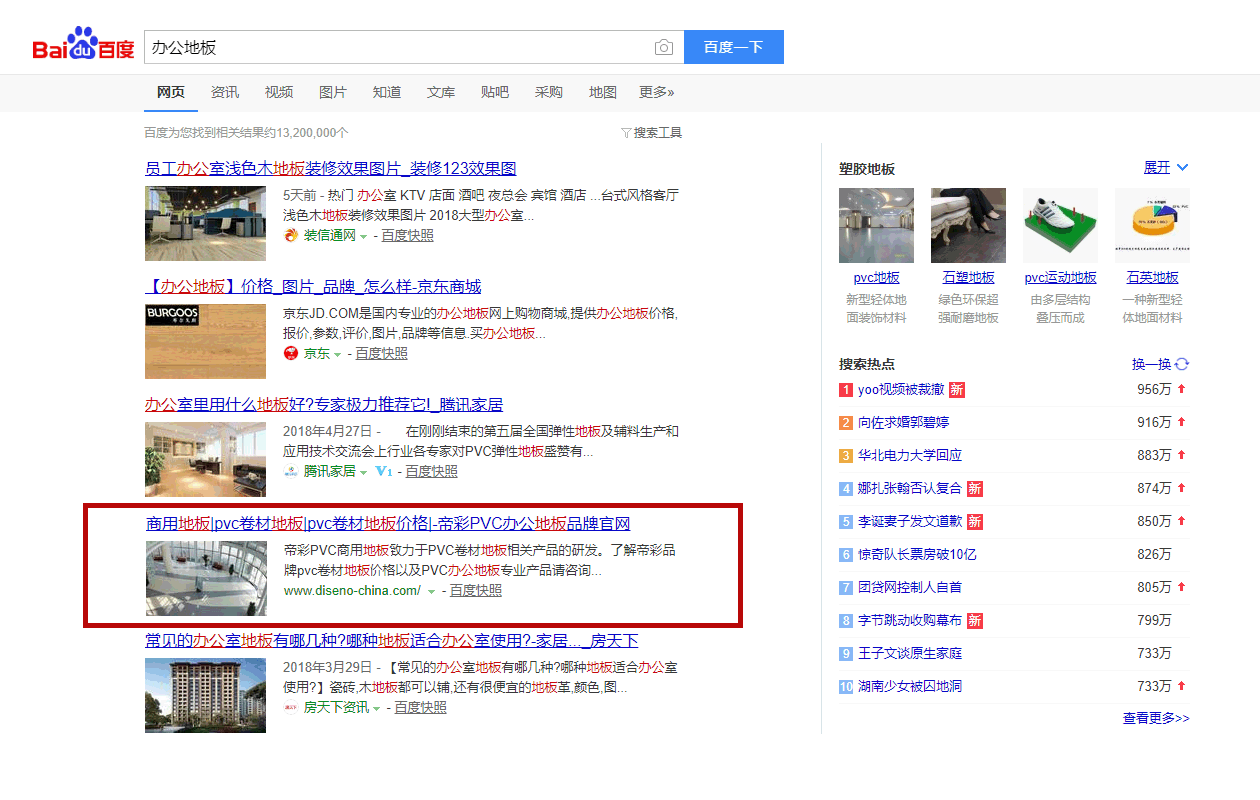Open 百度快照 for the 腾讯家居 result
Image resolution: width=1260 pixels, height=800 pixels.
click(x=431, y=472)
